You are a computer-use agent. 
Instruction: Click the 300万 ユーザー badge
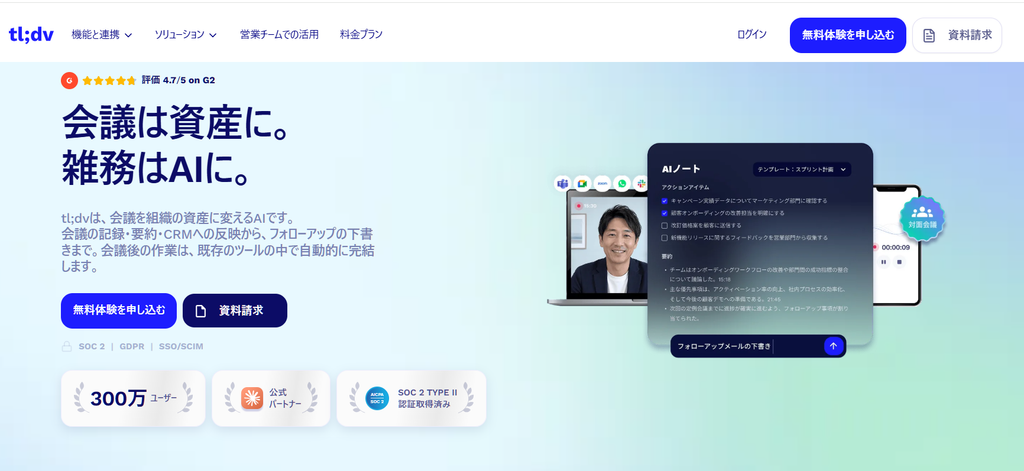(x=133, y=398)
